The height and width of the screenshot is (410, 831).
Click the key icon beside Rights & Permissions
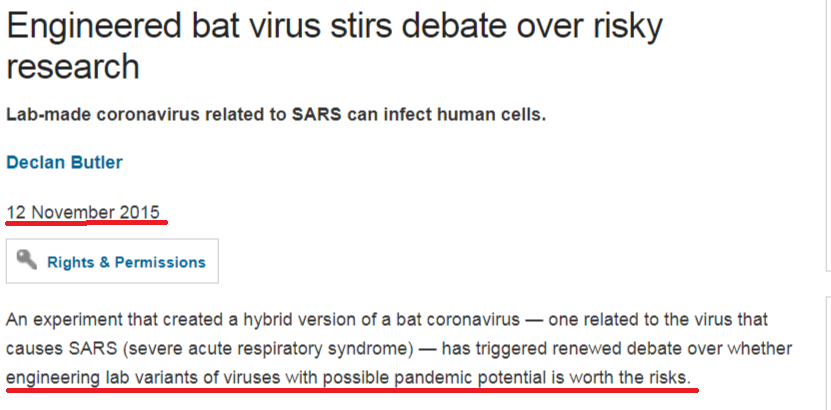point(26,260)
